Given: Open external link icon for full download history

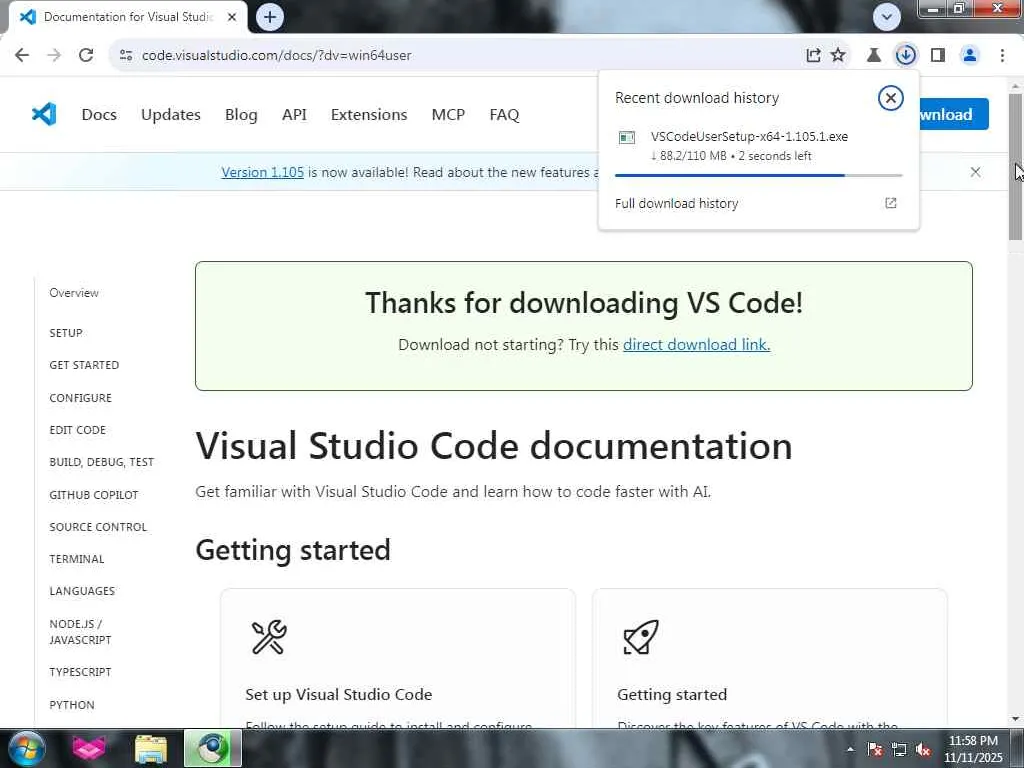Looking at the screenshot, I should [x=891, y=203].
